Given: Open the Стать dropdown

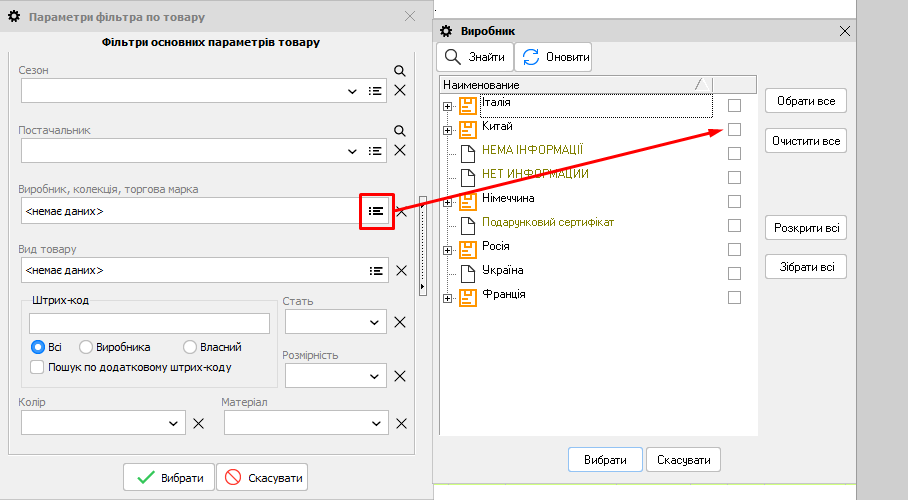Looking at the screenshot, I should tap(376, 322).
